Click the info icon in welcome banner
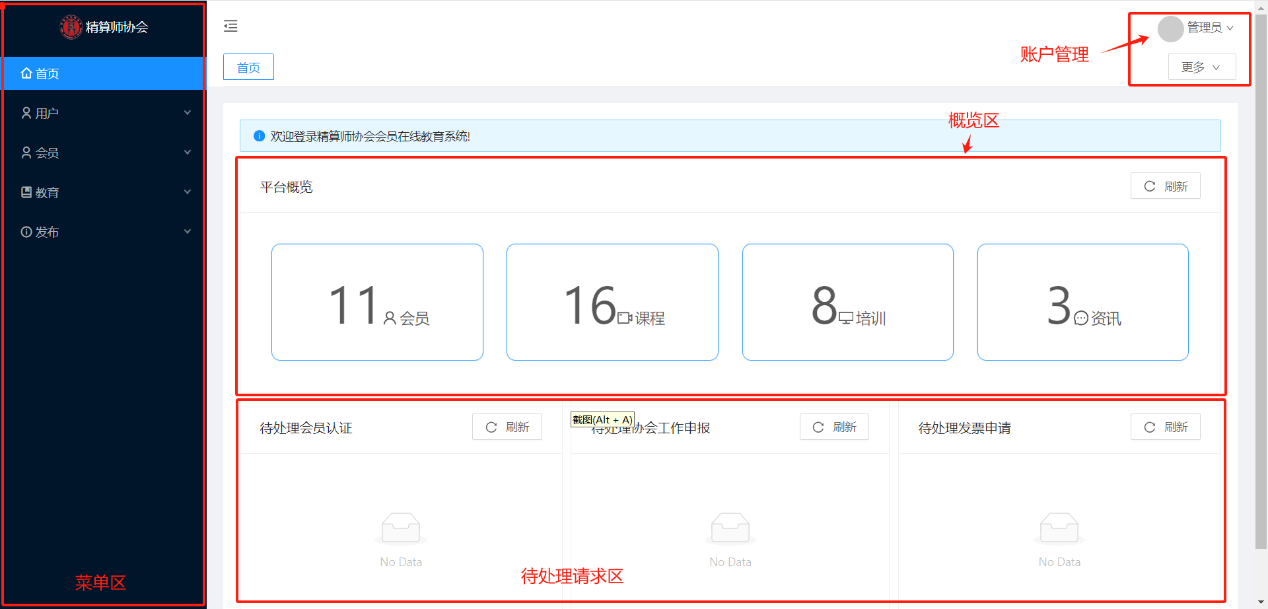The image size is (1268, 609). click(259, 135)
